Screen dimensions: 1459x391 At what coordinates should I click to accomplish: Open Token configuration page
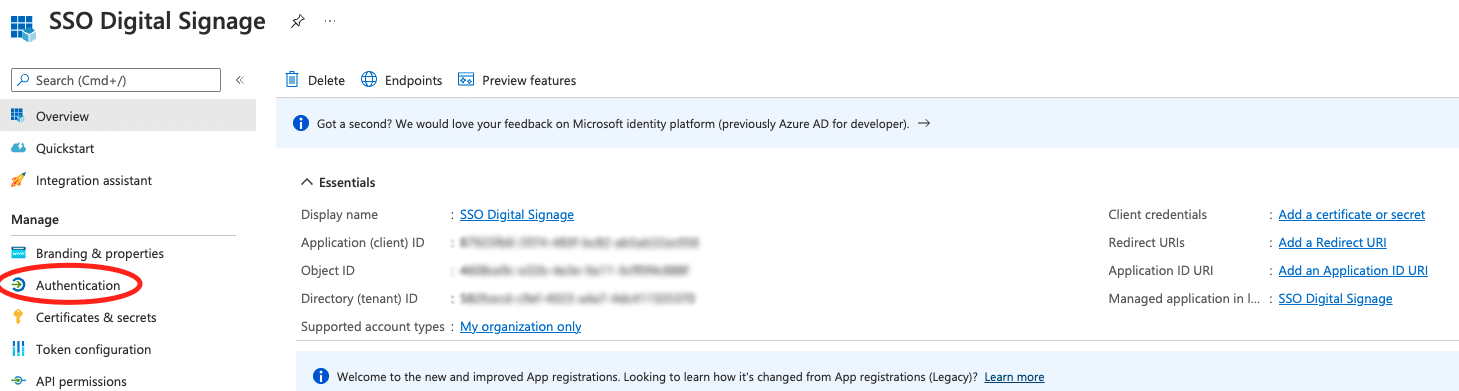tap(93, 349)
